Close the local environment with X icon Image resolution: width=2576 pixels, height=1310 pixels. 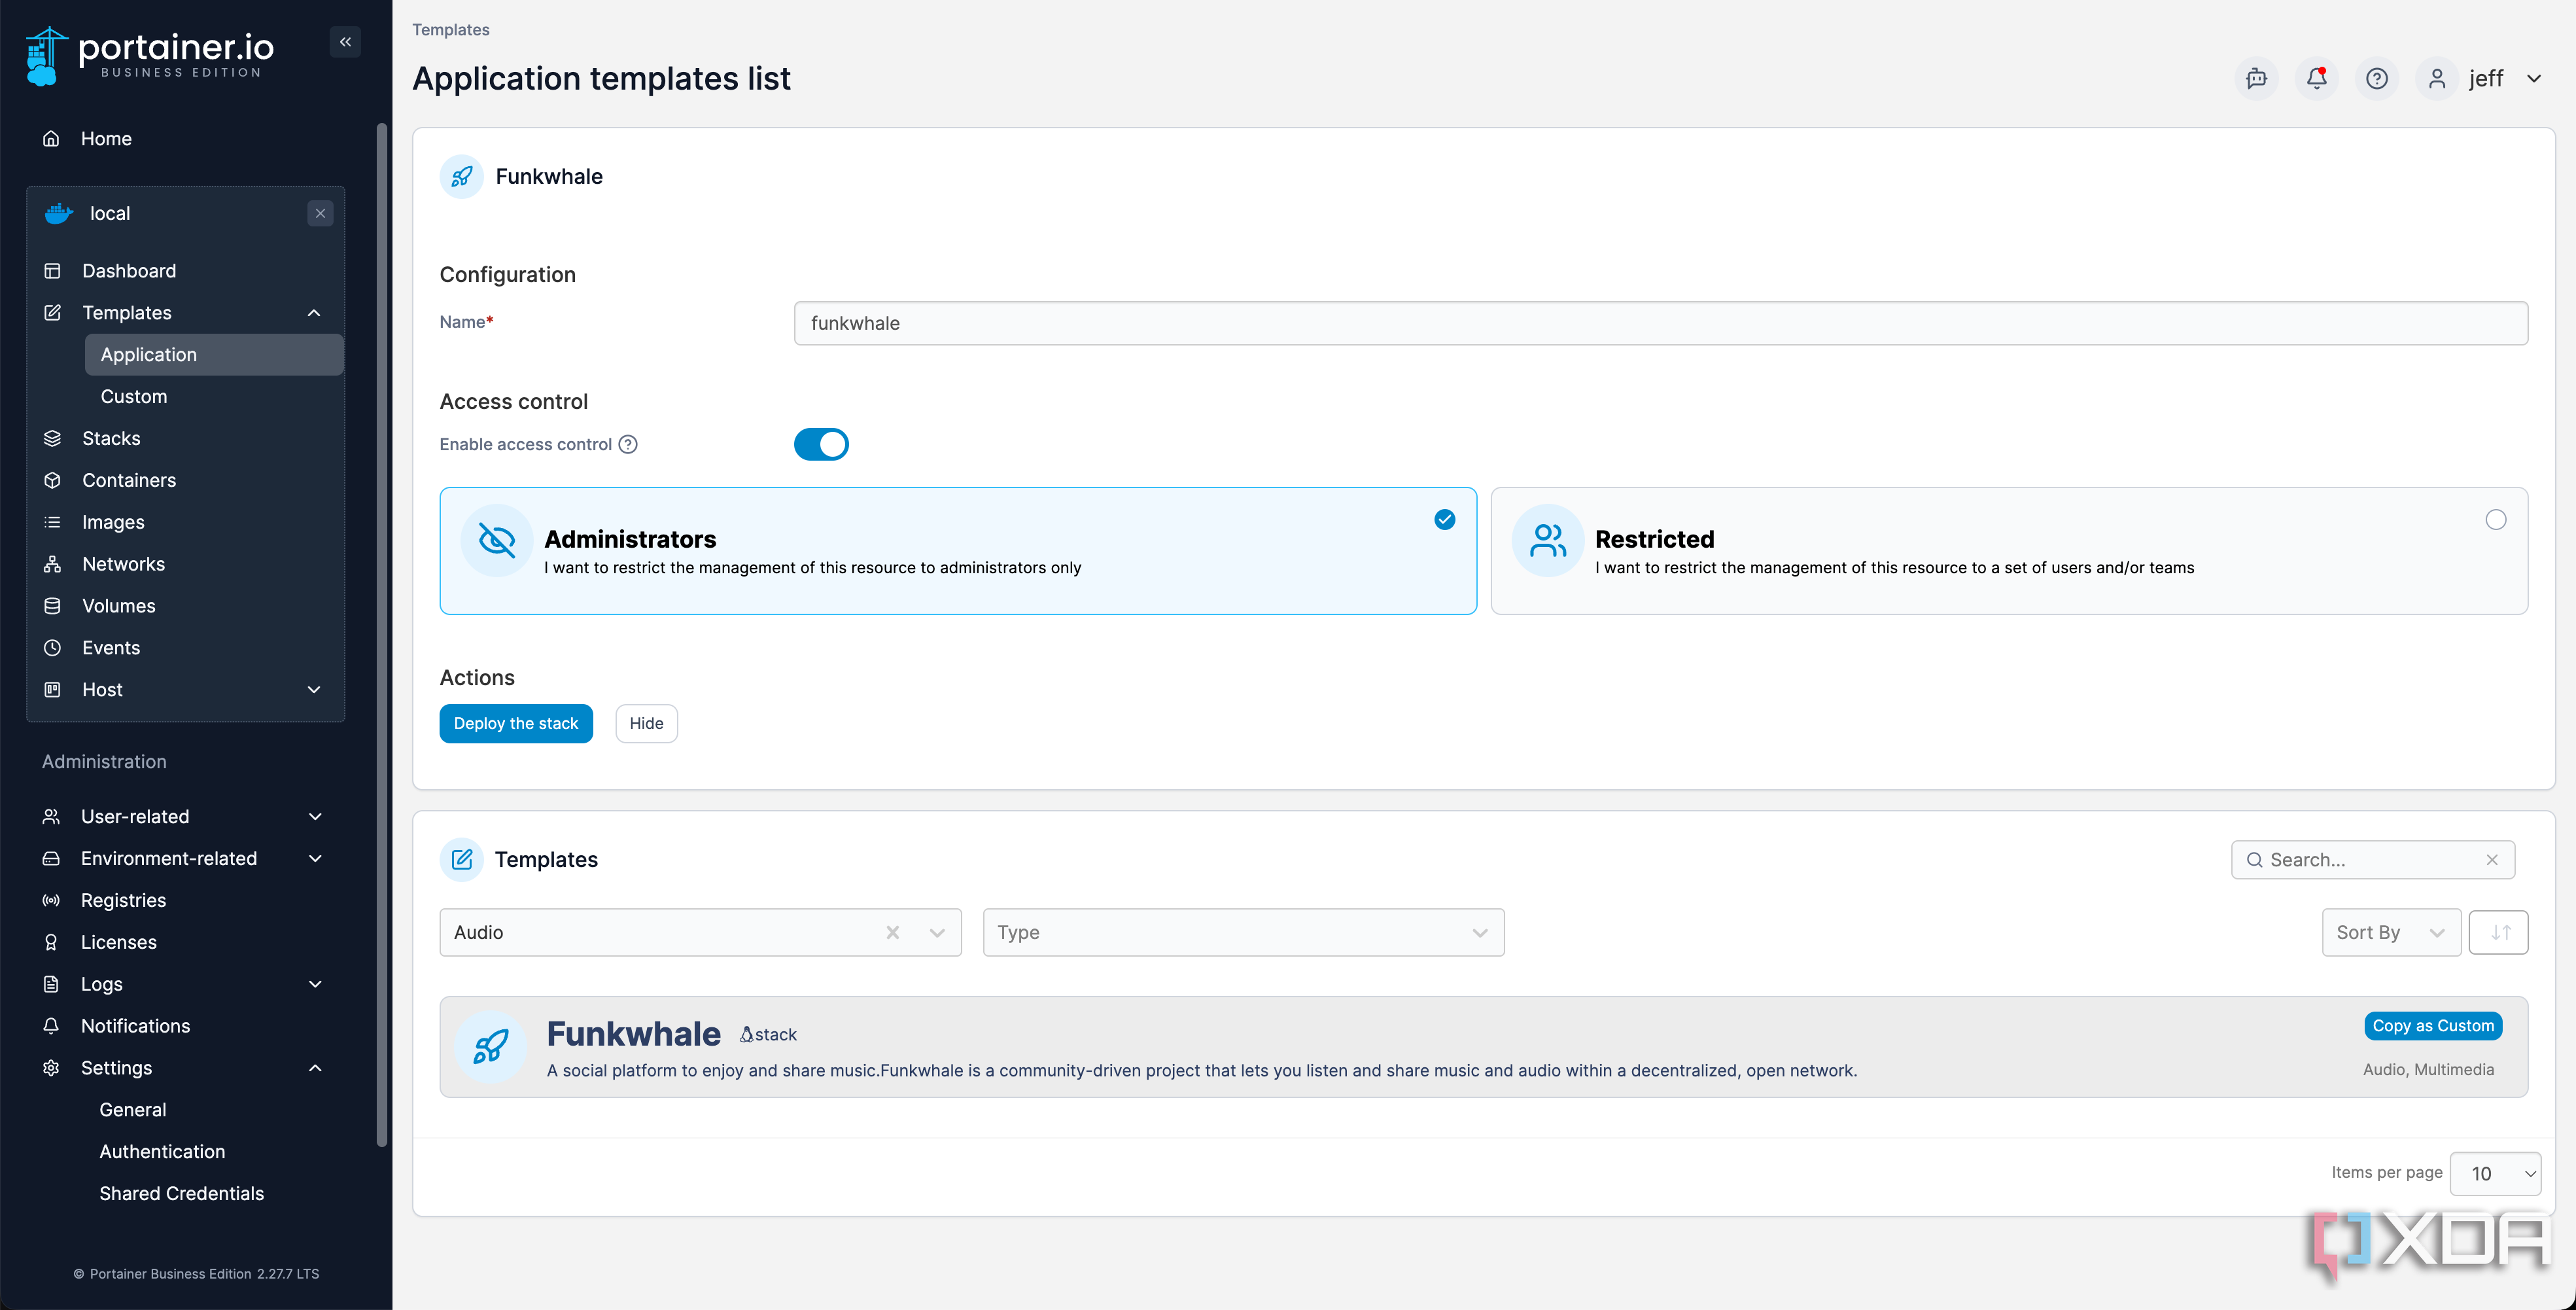click(x=320, y=213)
